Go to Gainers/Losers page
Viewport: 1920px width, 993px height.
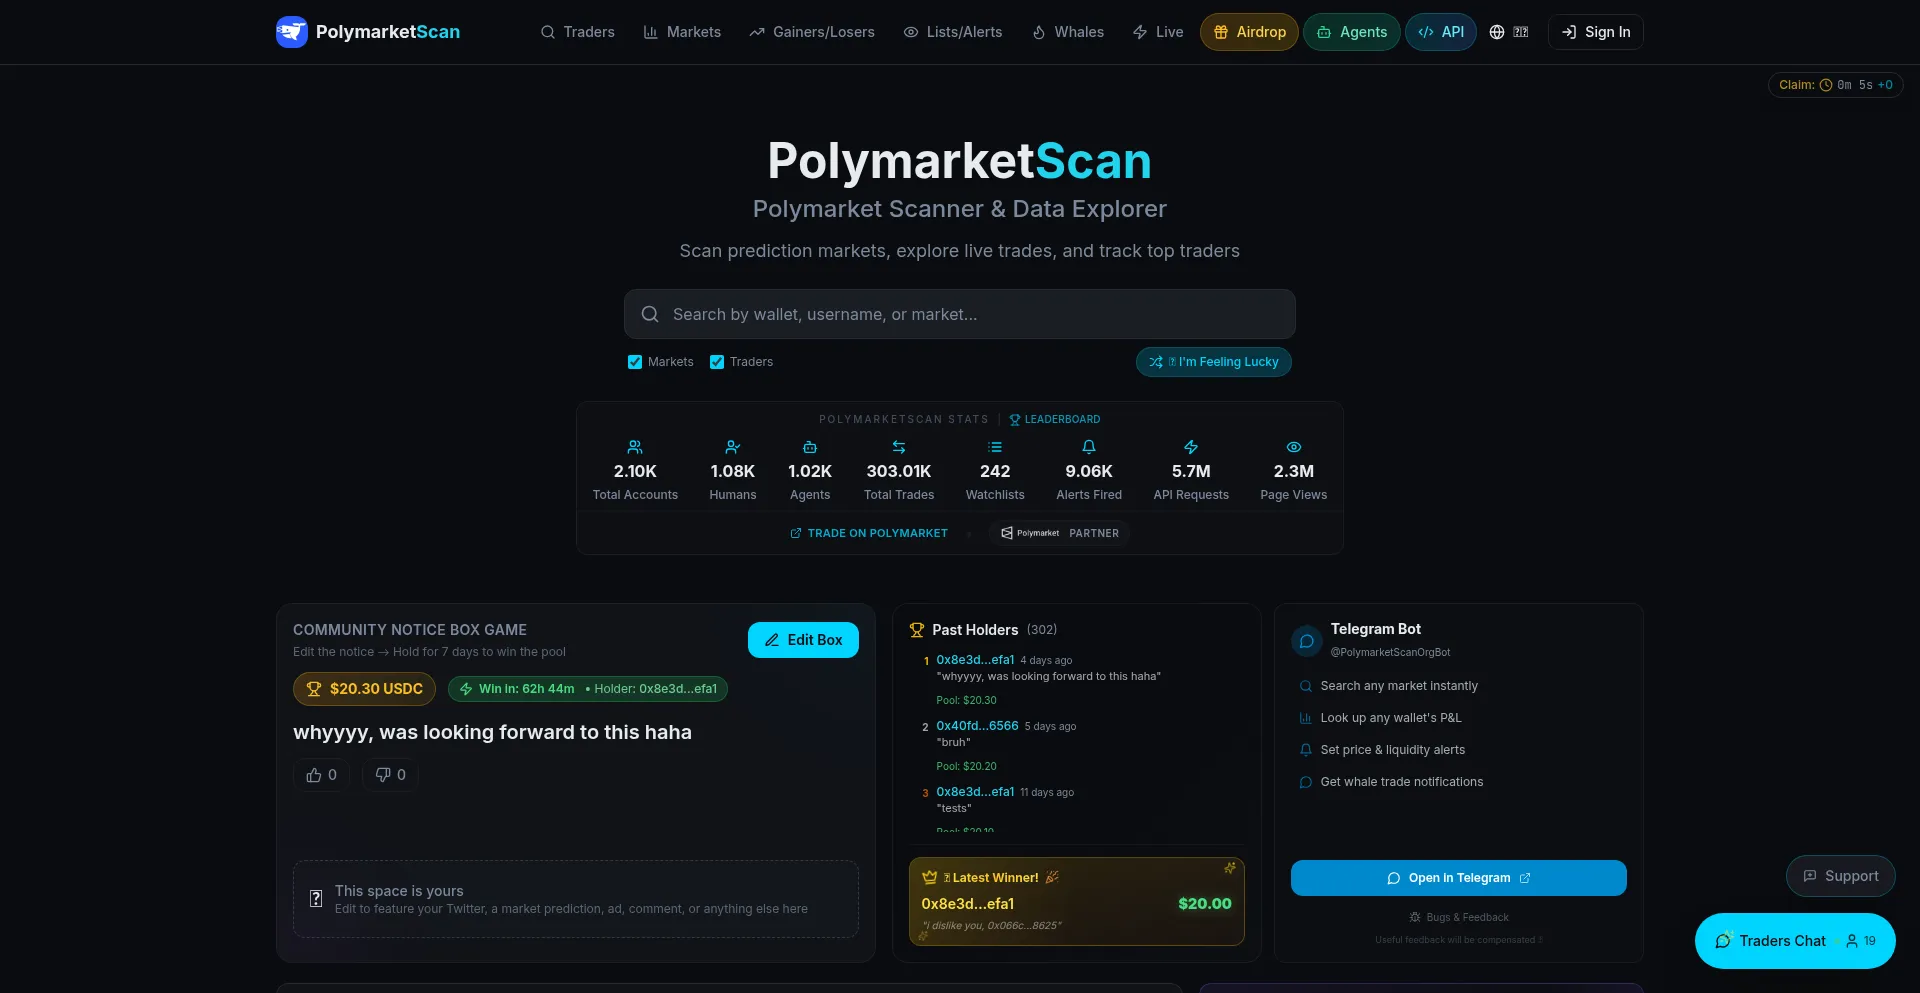(812, 32)
